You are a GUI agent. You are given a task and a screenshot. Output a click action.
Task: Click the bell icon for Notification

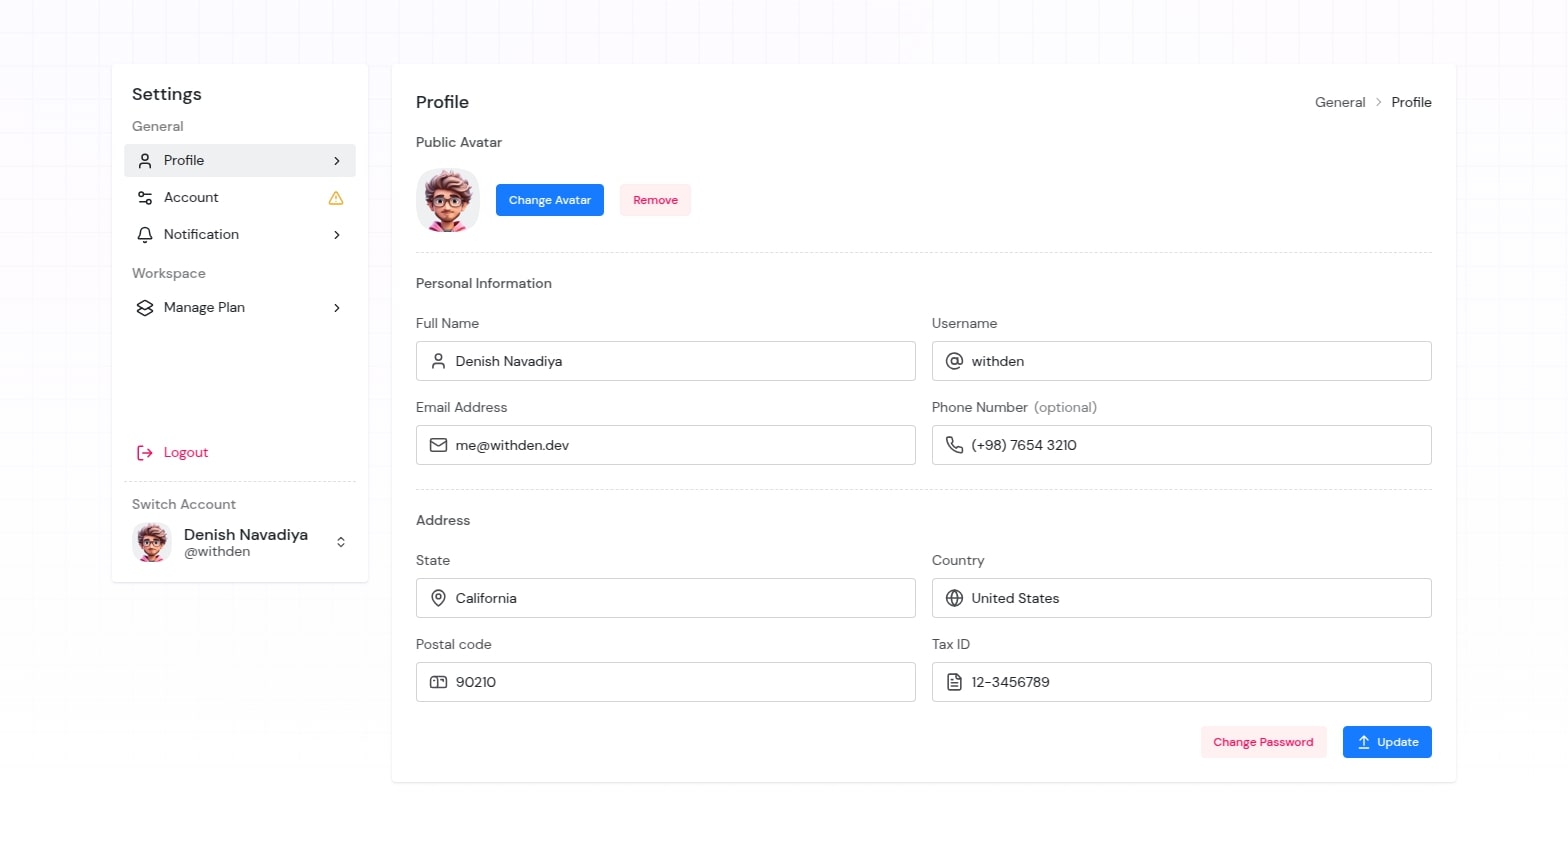(145, 235)
